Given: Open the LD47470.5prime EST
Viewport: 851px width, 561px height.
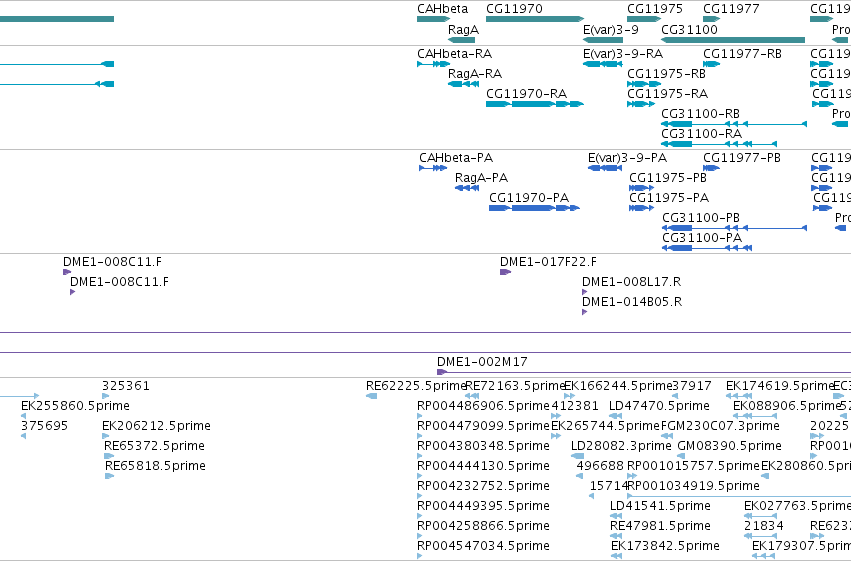Looking at the screenshot, I should [615, 416].
